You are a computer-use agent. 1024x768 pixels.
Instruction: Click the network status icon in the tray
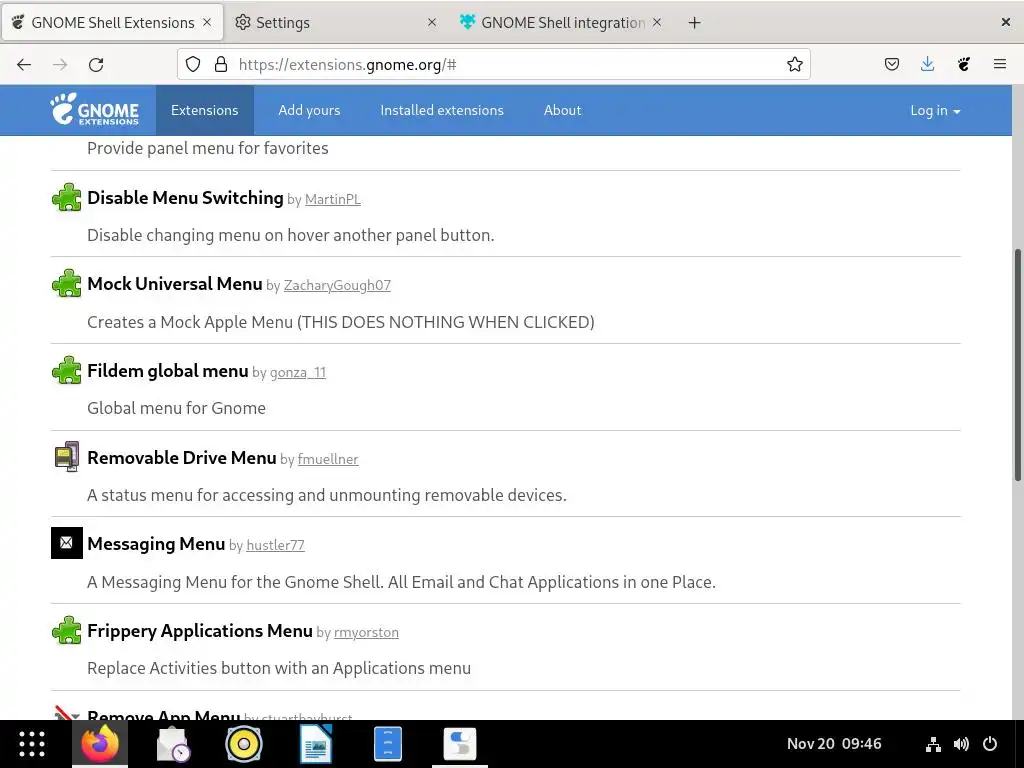click(x=933, y=744)
